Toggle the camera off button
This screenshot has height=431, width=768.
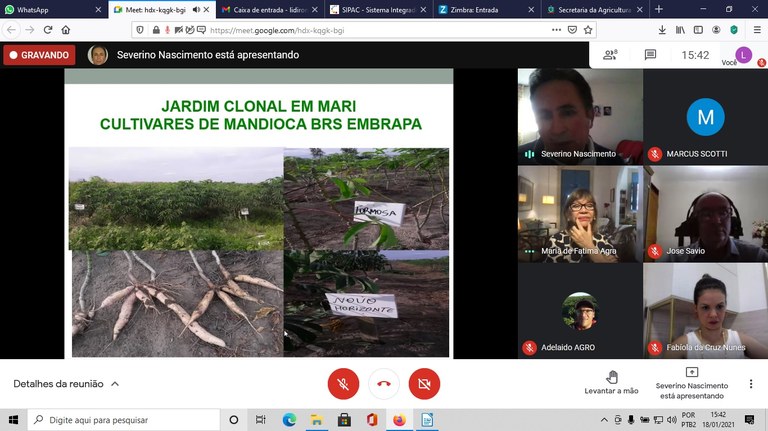(424, 383)
